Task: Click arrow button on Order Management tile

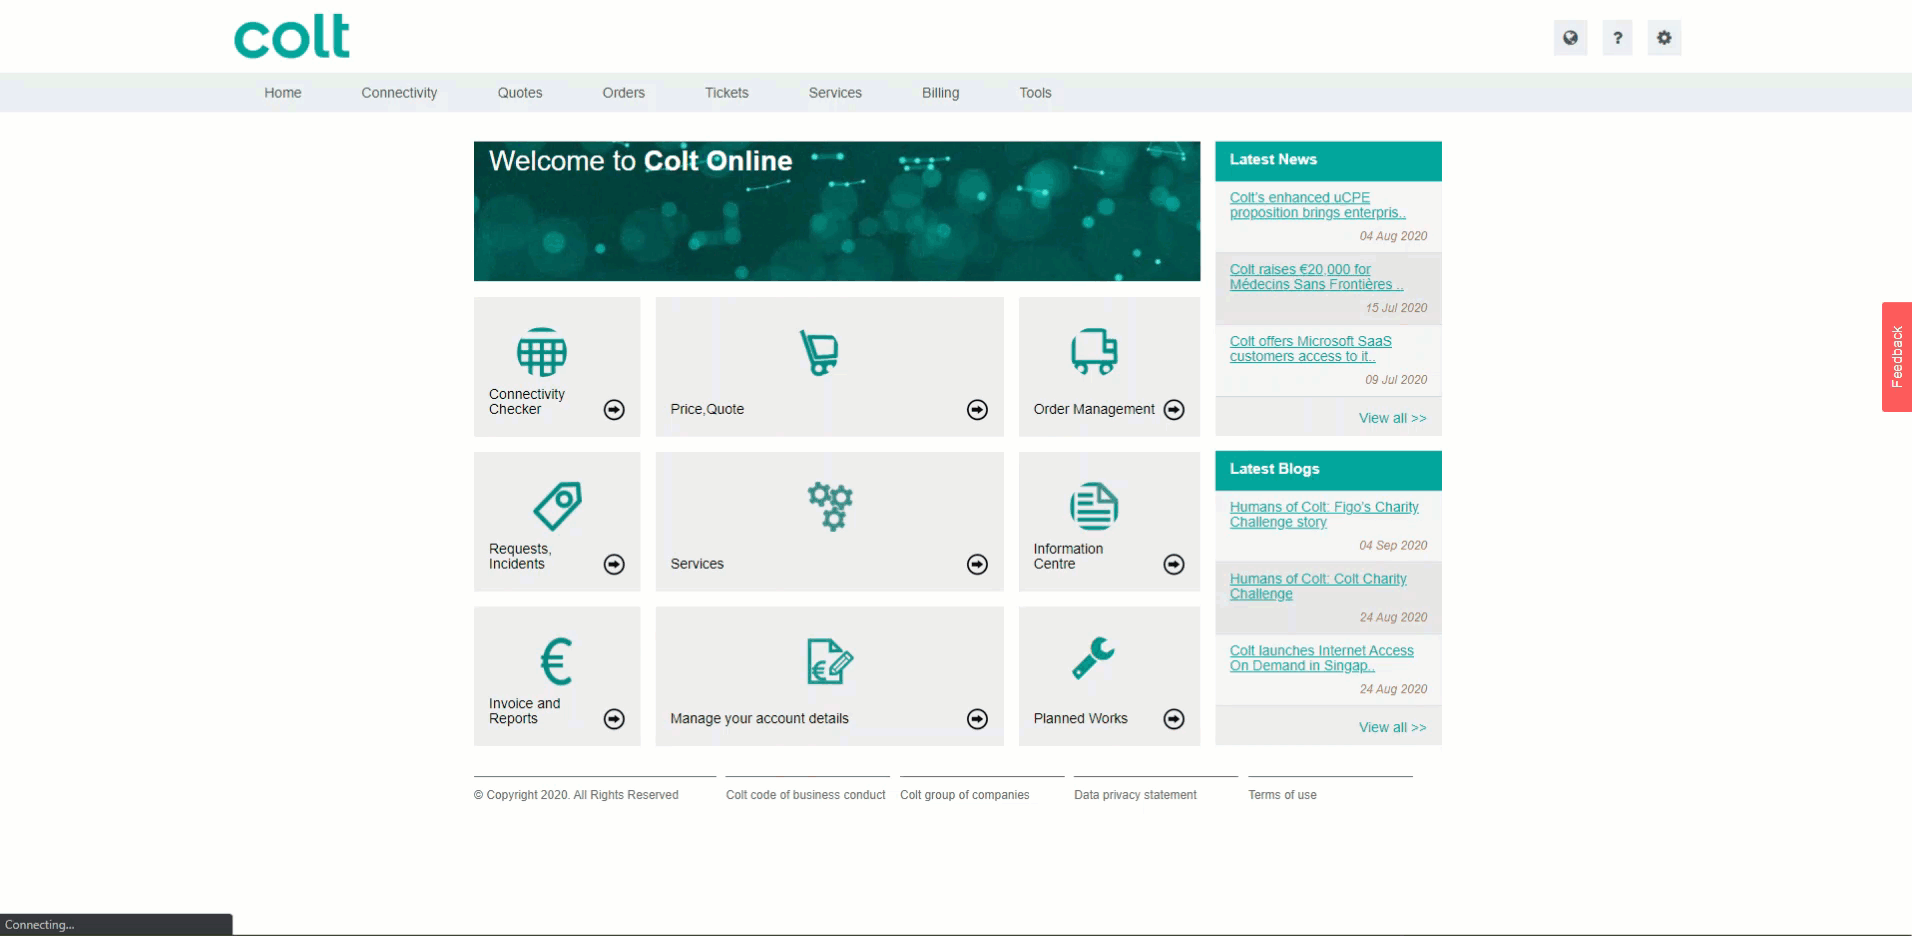Action: click(1174, 410)
